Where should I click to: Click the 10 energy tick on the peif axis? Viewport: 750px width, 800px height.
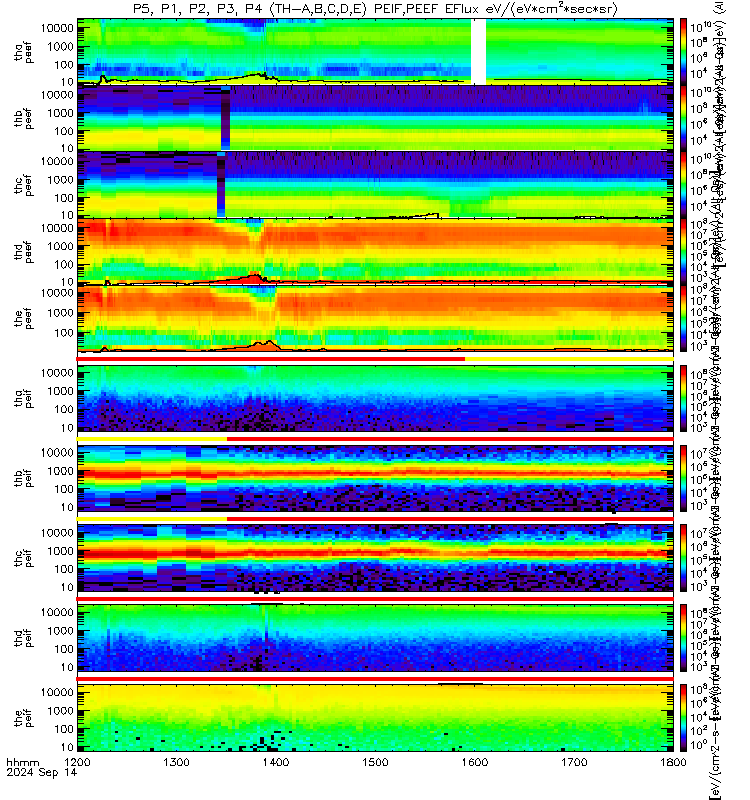(67, 747)
